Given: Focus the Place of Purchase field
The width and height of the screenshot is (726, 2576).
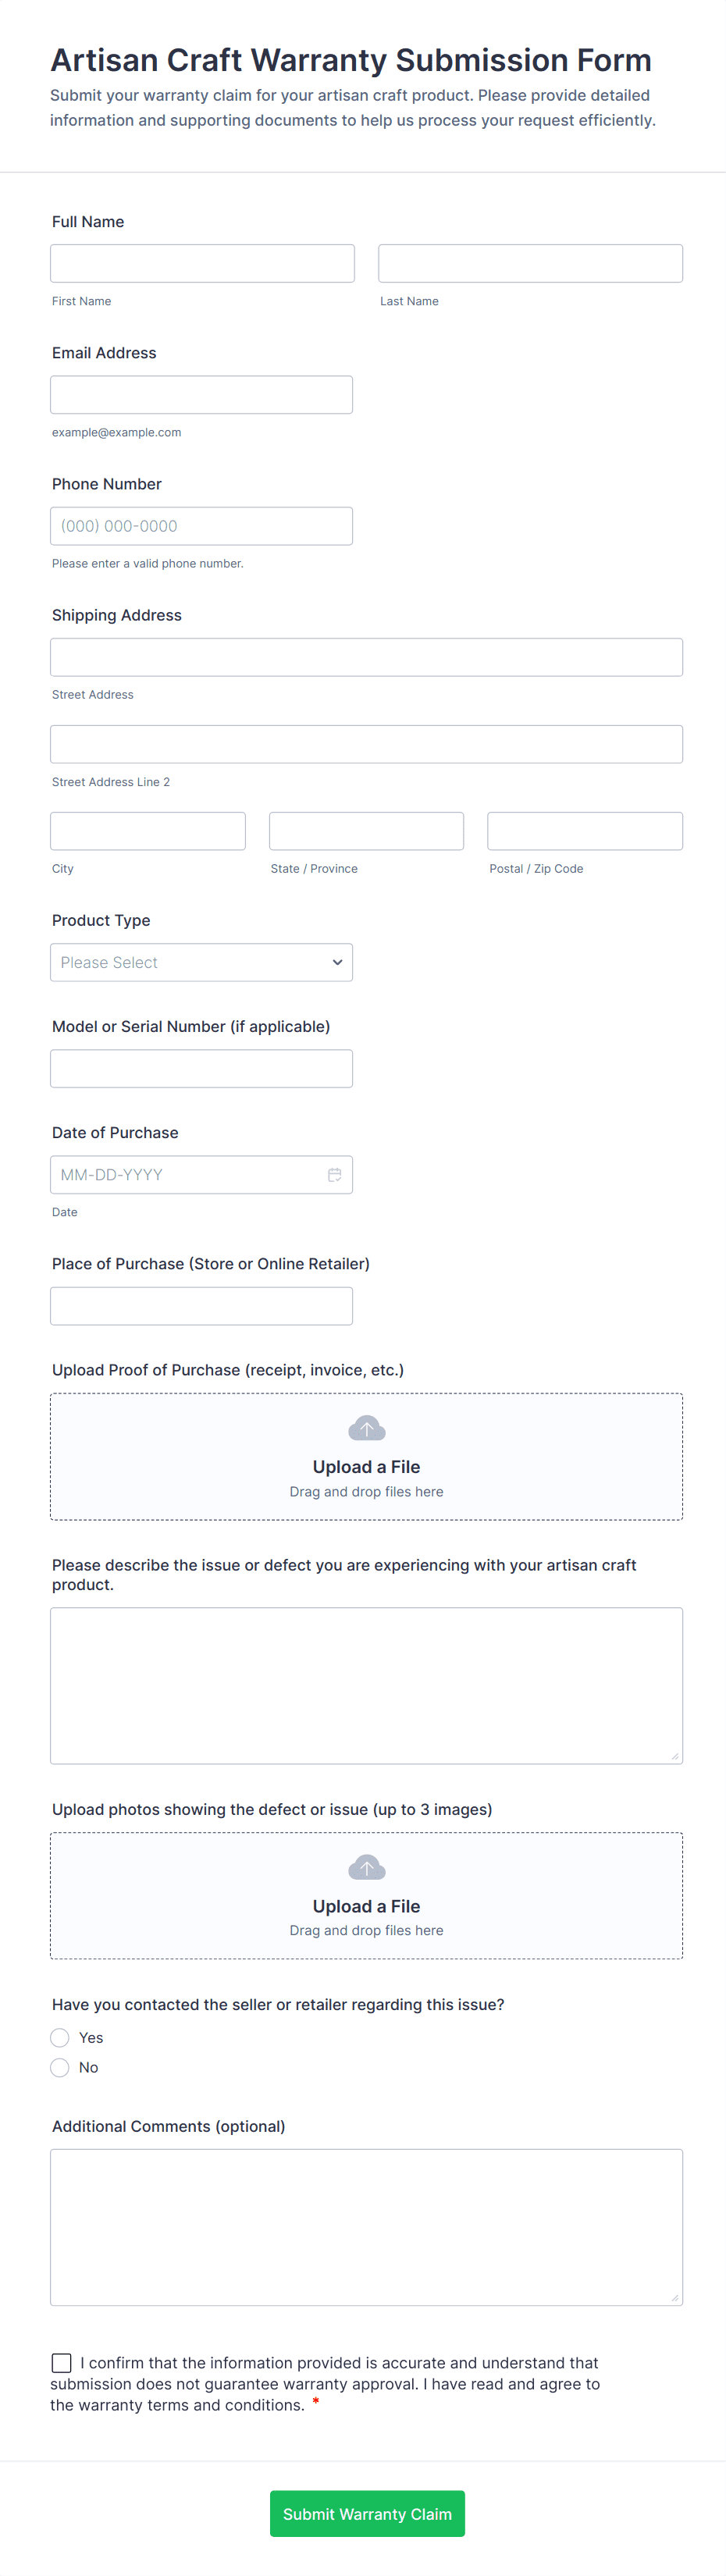Looking at the screenshot, I should pyautogui.click(x=201, y=1306).
